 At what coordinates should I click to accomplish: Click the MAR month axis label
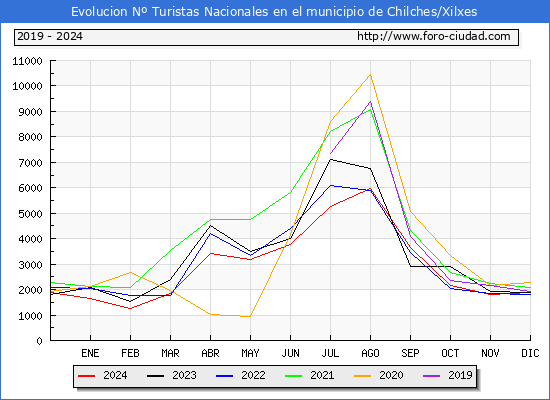[170, 353]
